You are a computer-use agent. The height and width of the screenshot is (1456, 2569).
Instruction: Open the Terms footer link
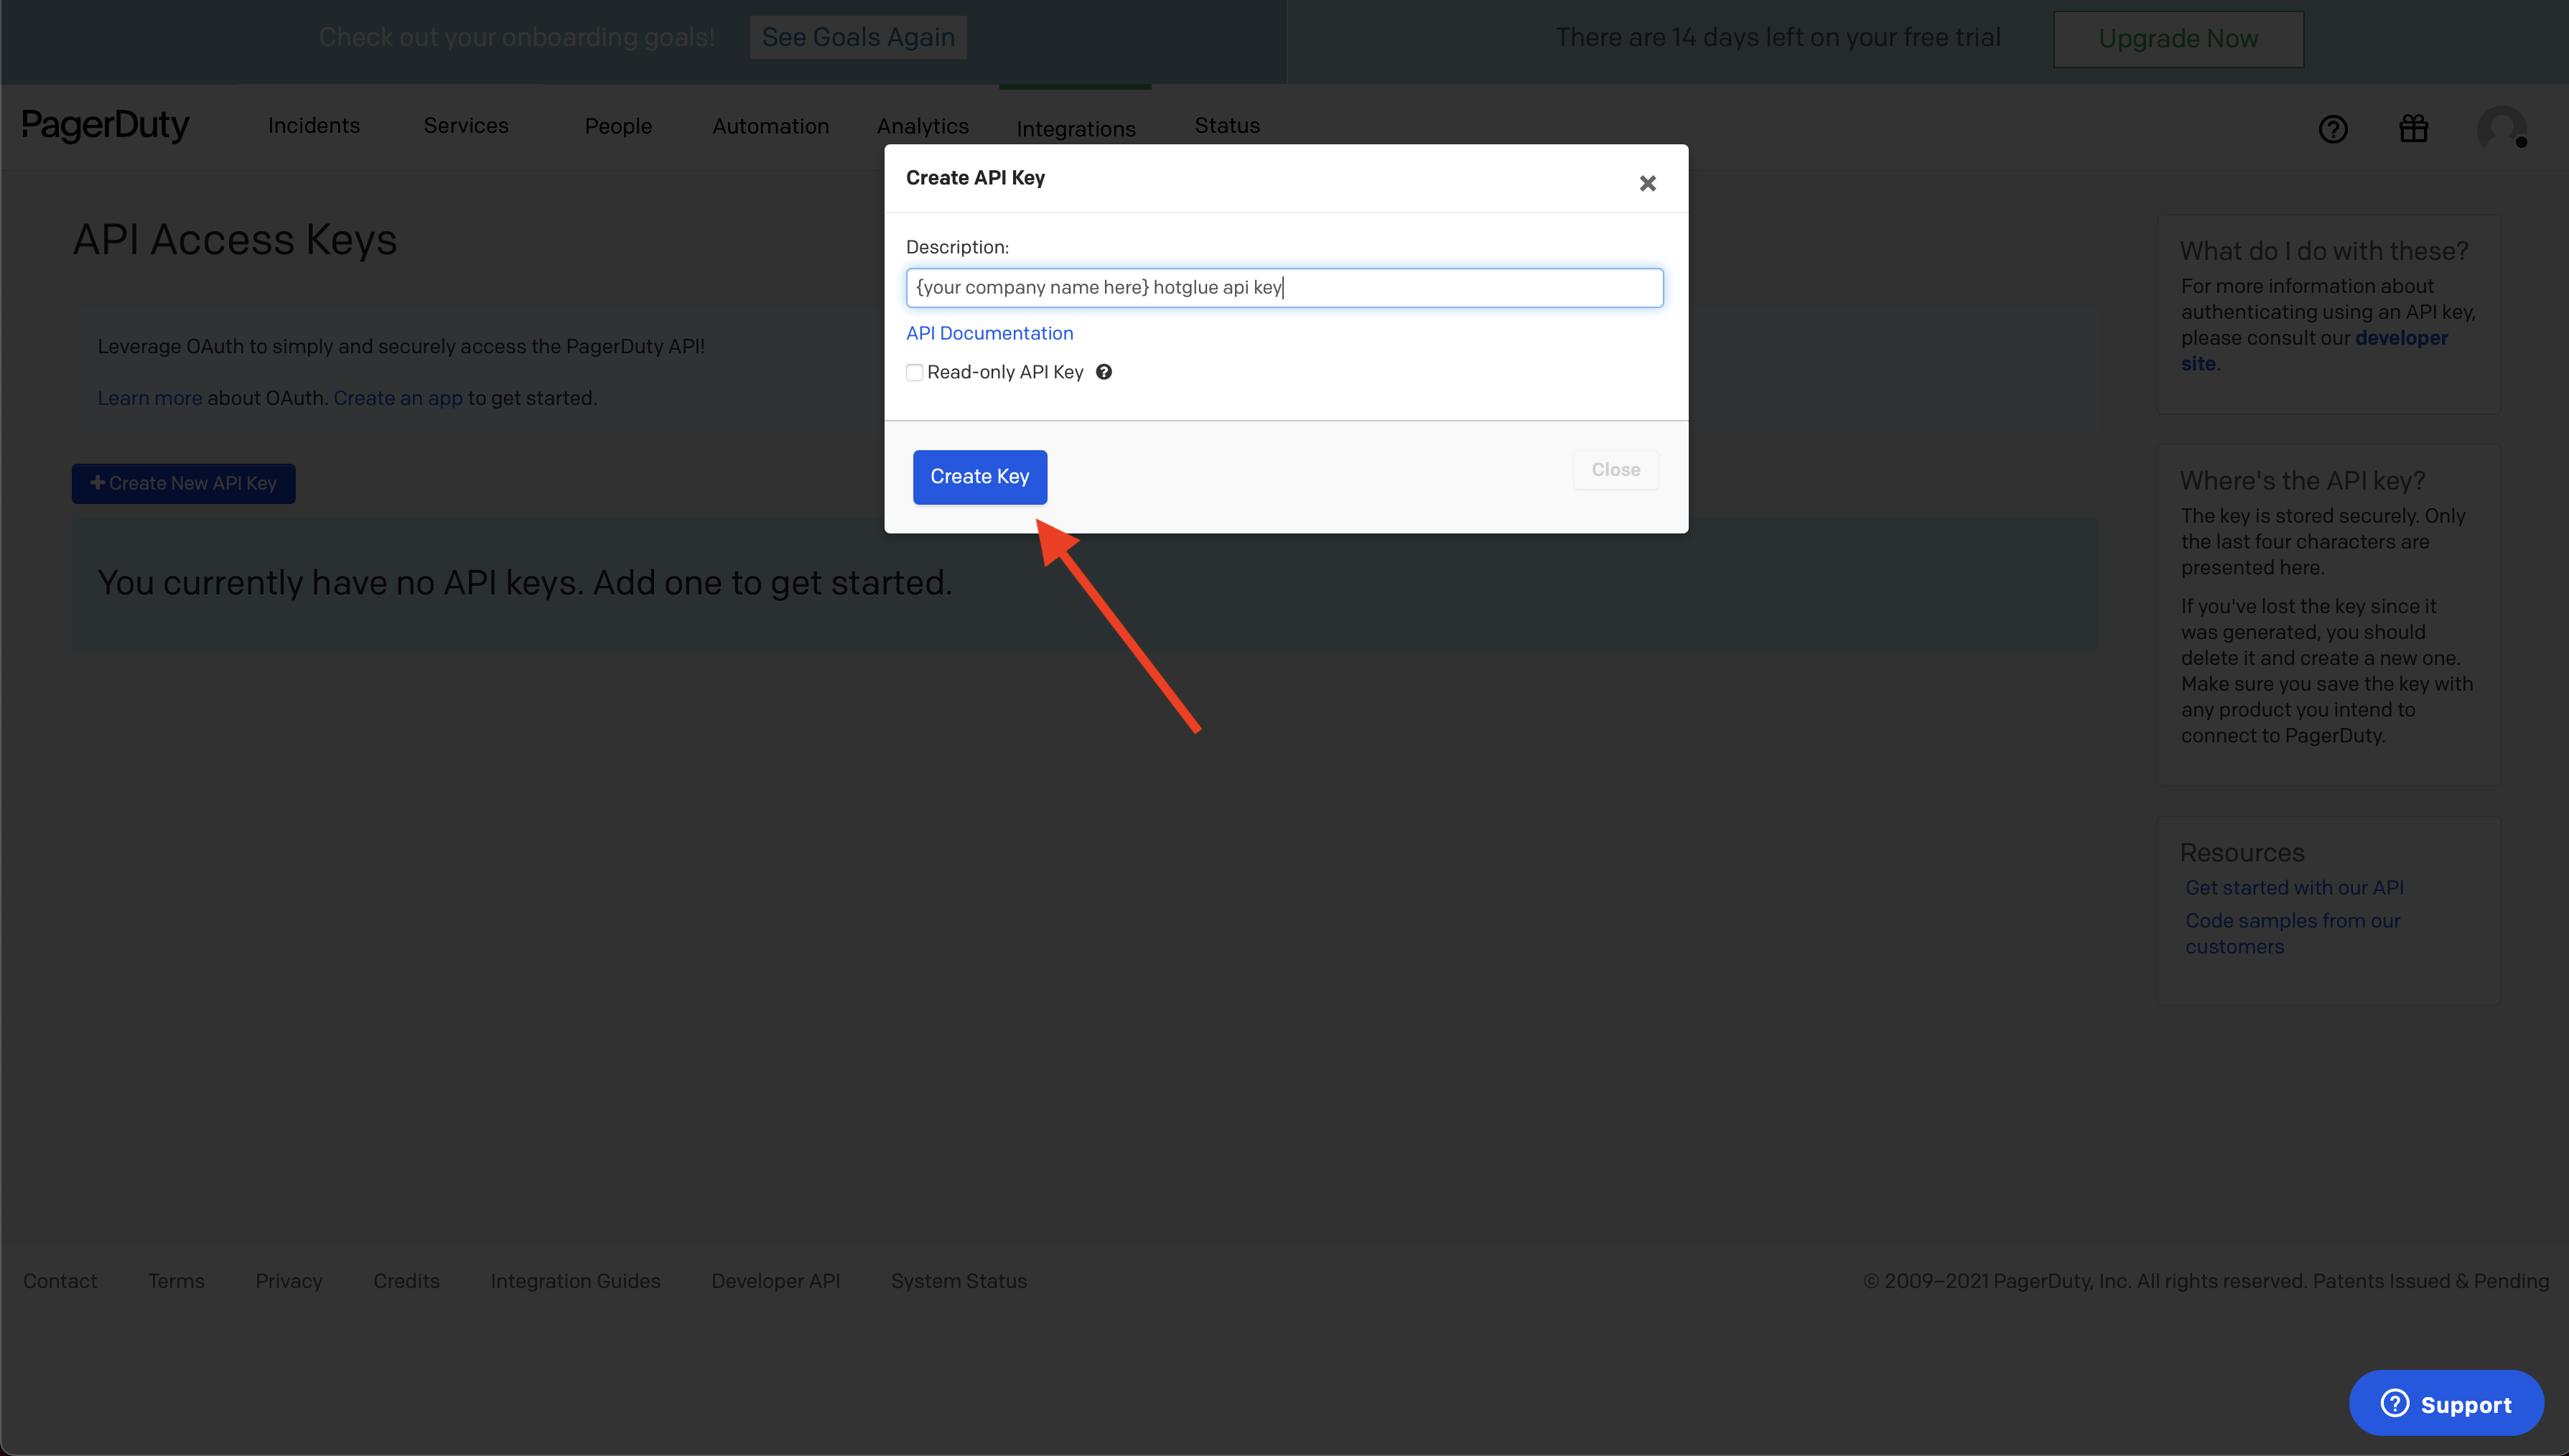(x=176, y=1282)
